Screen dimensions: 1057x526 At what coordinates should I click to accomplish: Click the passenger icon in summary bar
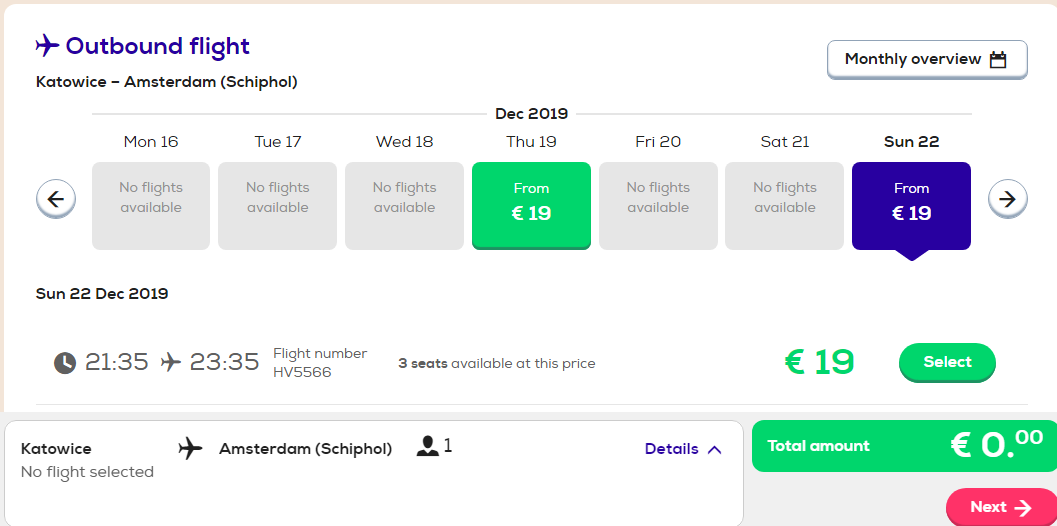tap(428, 446)
